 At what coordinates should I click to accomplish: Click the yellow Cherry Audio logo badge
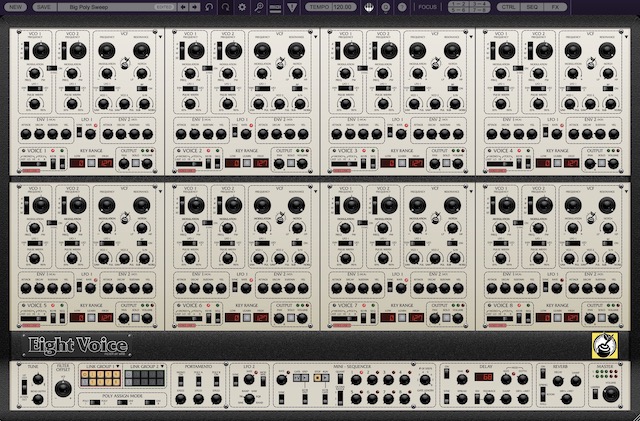click(x=605, y=343)
